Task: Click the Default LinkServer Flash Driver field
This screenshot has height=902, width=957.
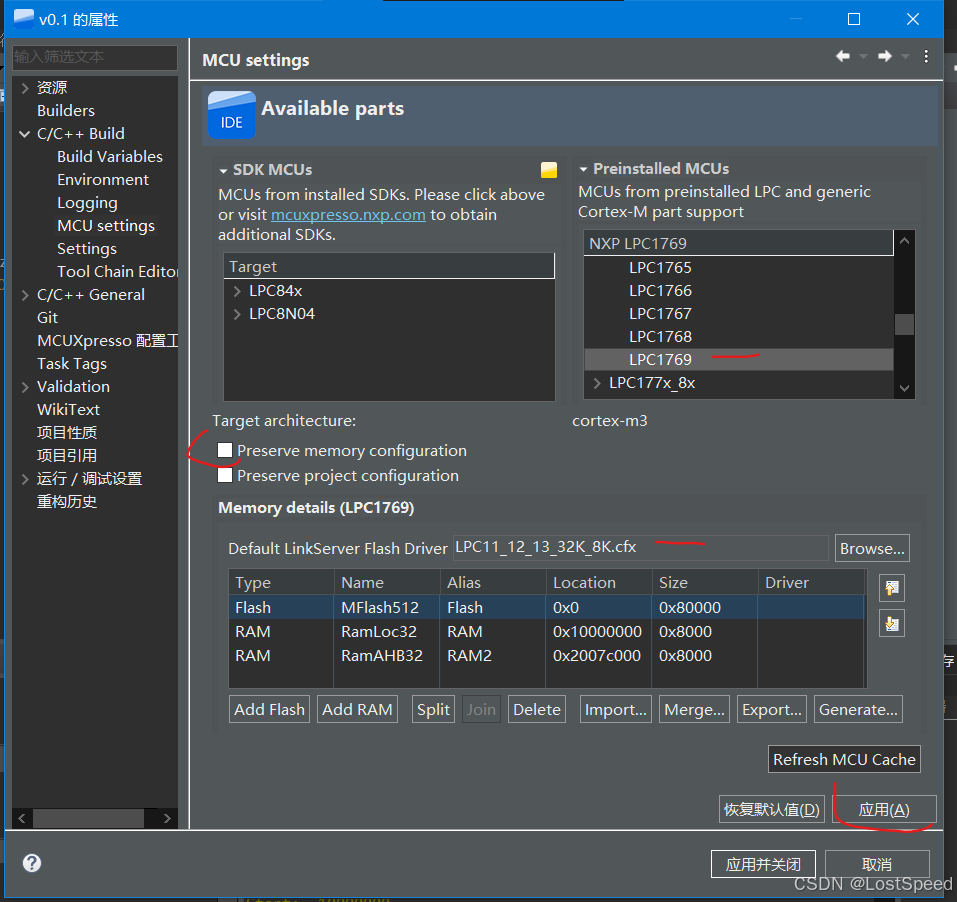Action: tap(640, 547)
